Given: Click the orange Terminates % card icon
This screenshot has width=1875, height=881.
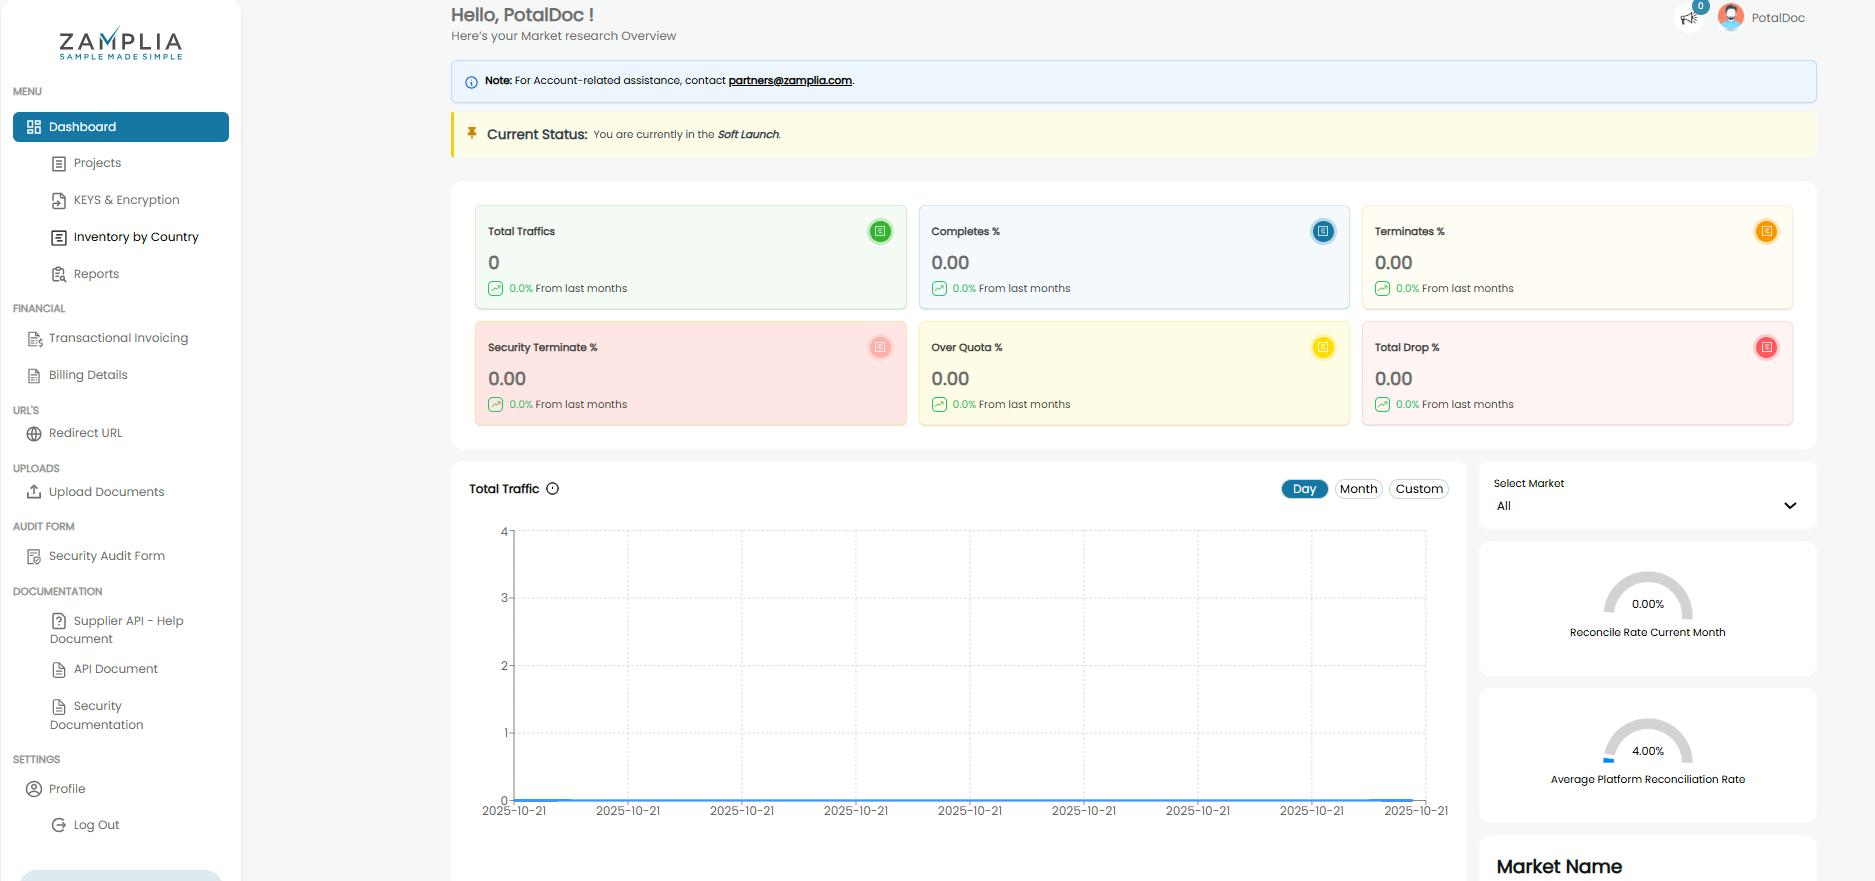Looking at the screenshot, I should (x=1766, y=232).
